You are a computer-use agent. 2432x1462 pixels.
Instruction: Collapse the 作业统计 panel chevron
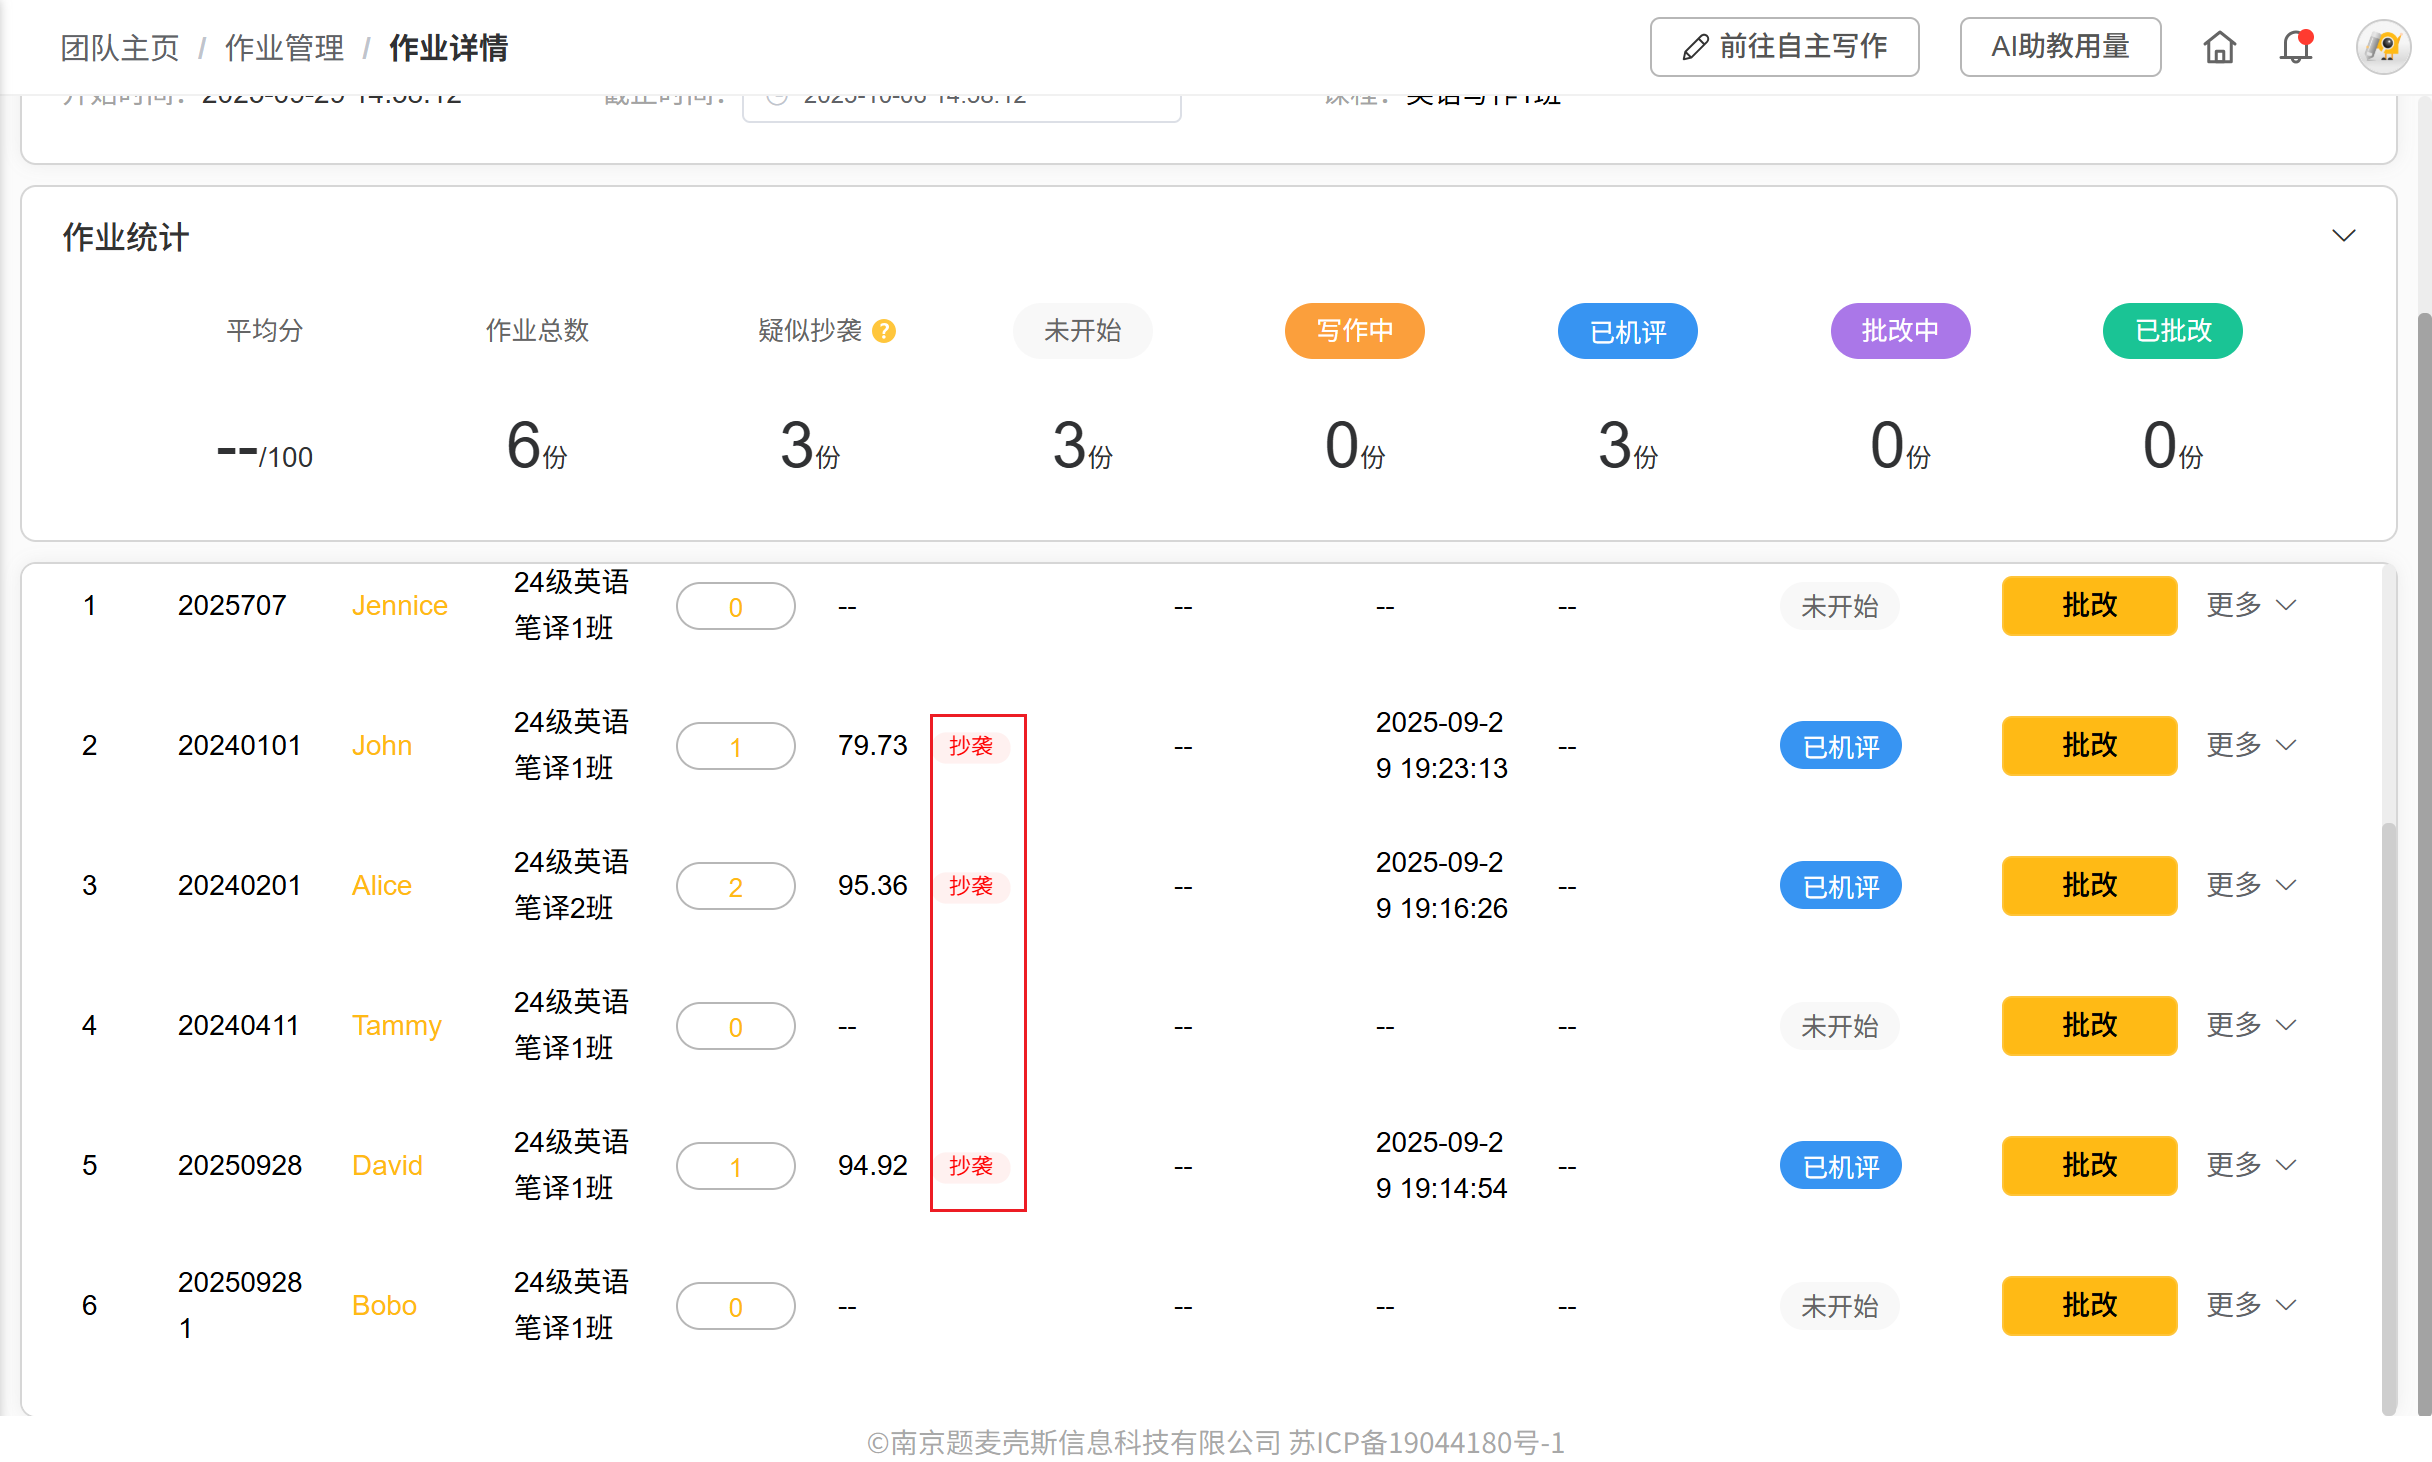[2343, 236]
